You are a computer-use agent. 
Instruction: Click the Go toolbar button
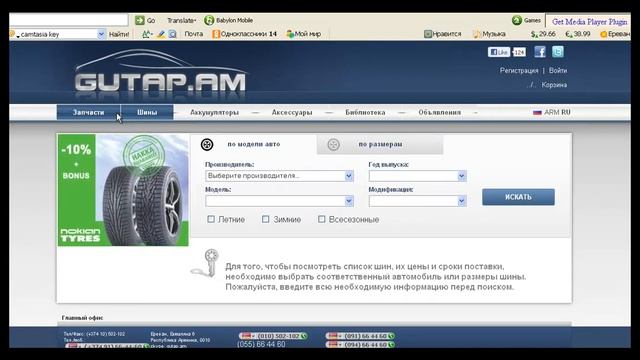tap(145, 20)
